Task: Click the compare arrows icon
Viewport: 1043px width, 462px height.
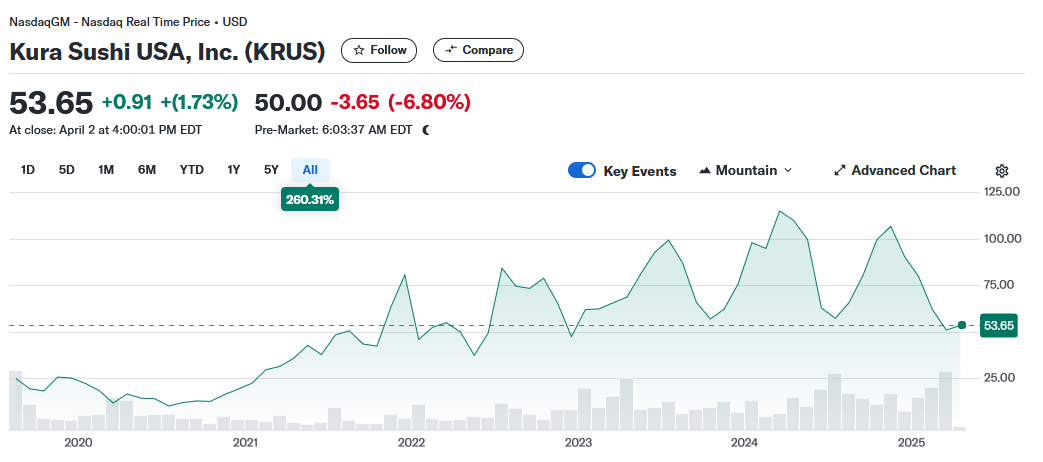Action: (451, 50)
